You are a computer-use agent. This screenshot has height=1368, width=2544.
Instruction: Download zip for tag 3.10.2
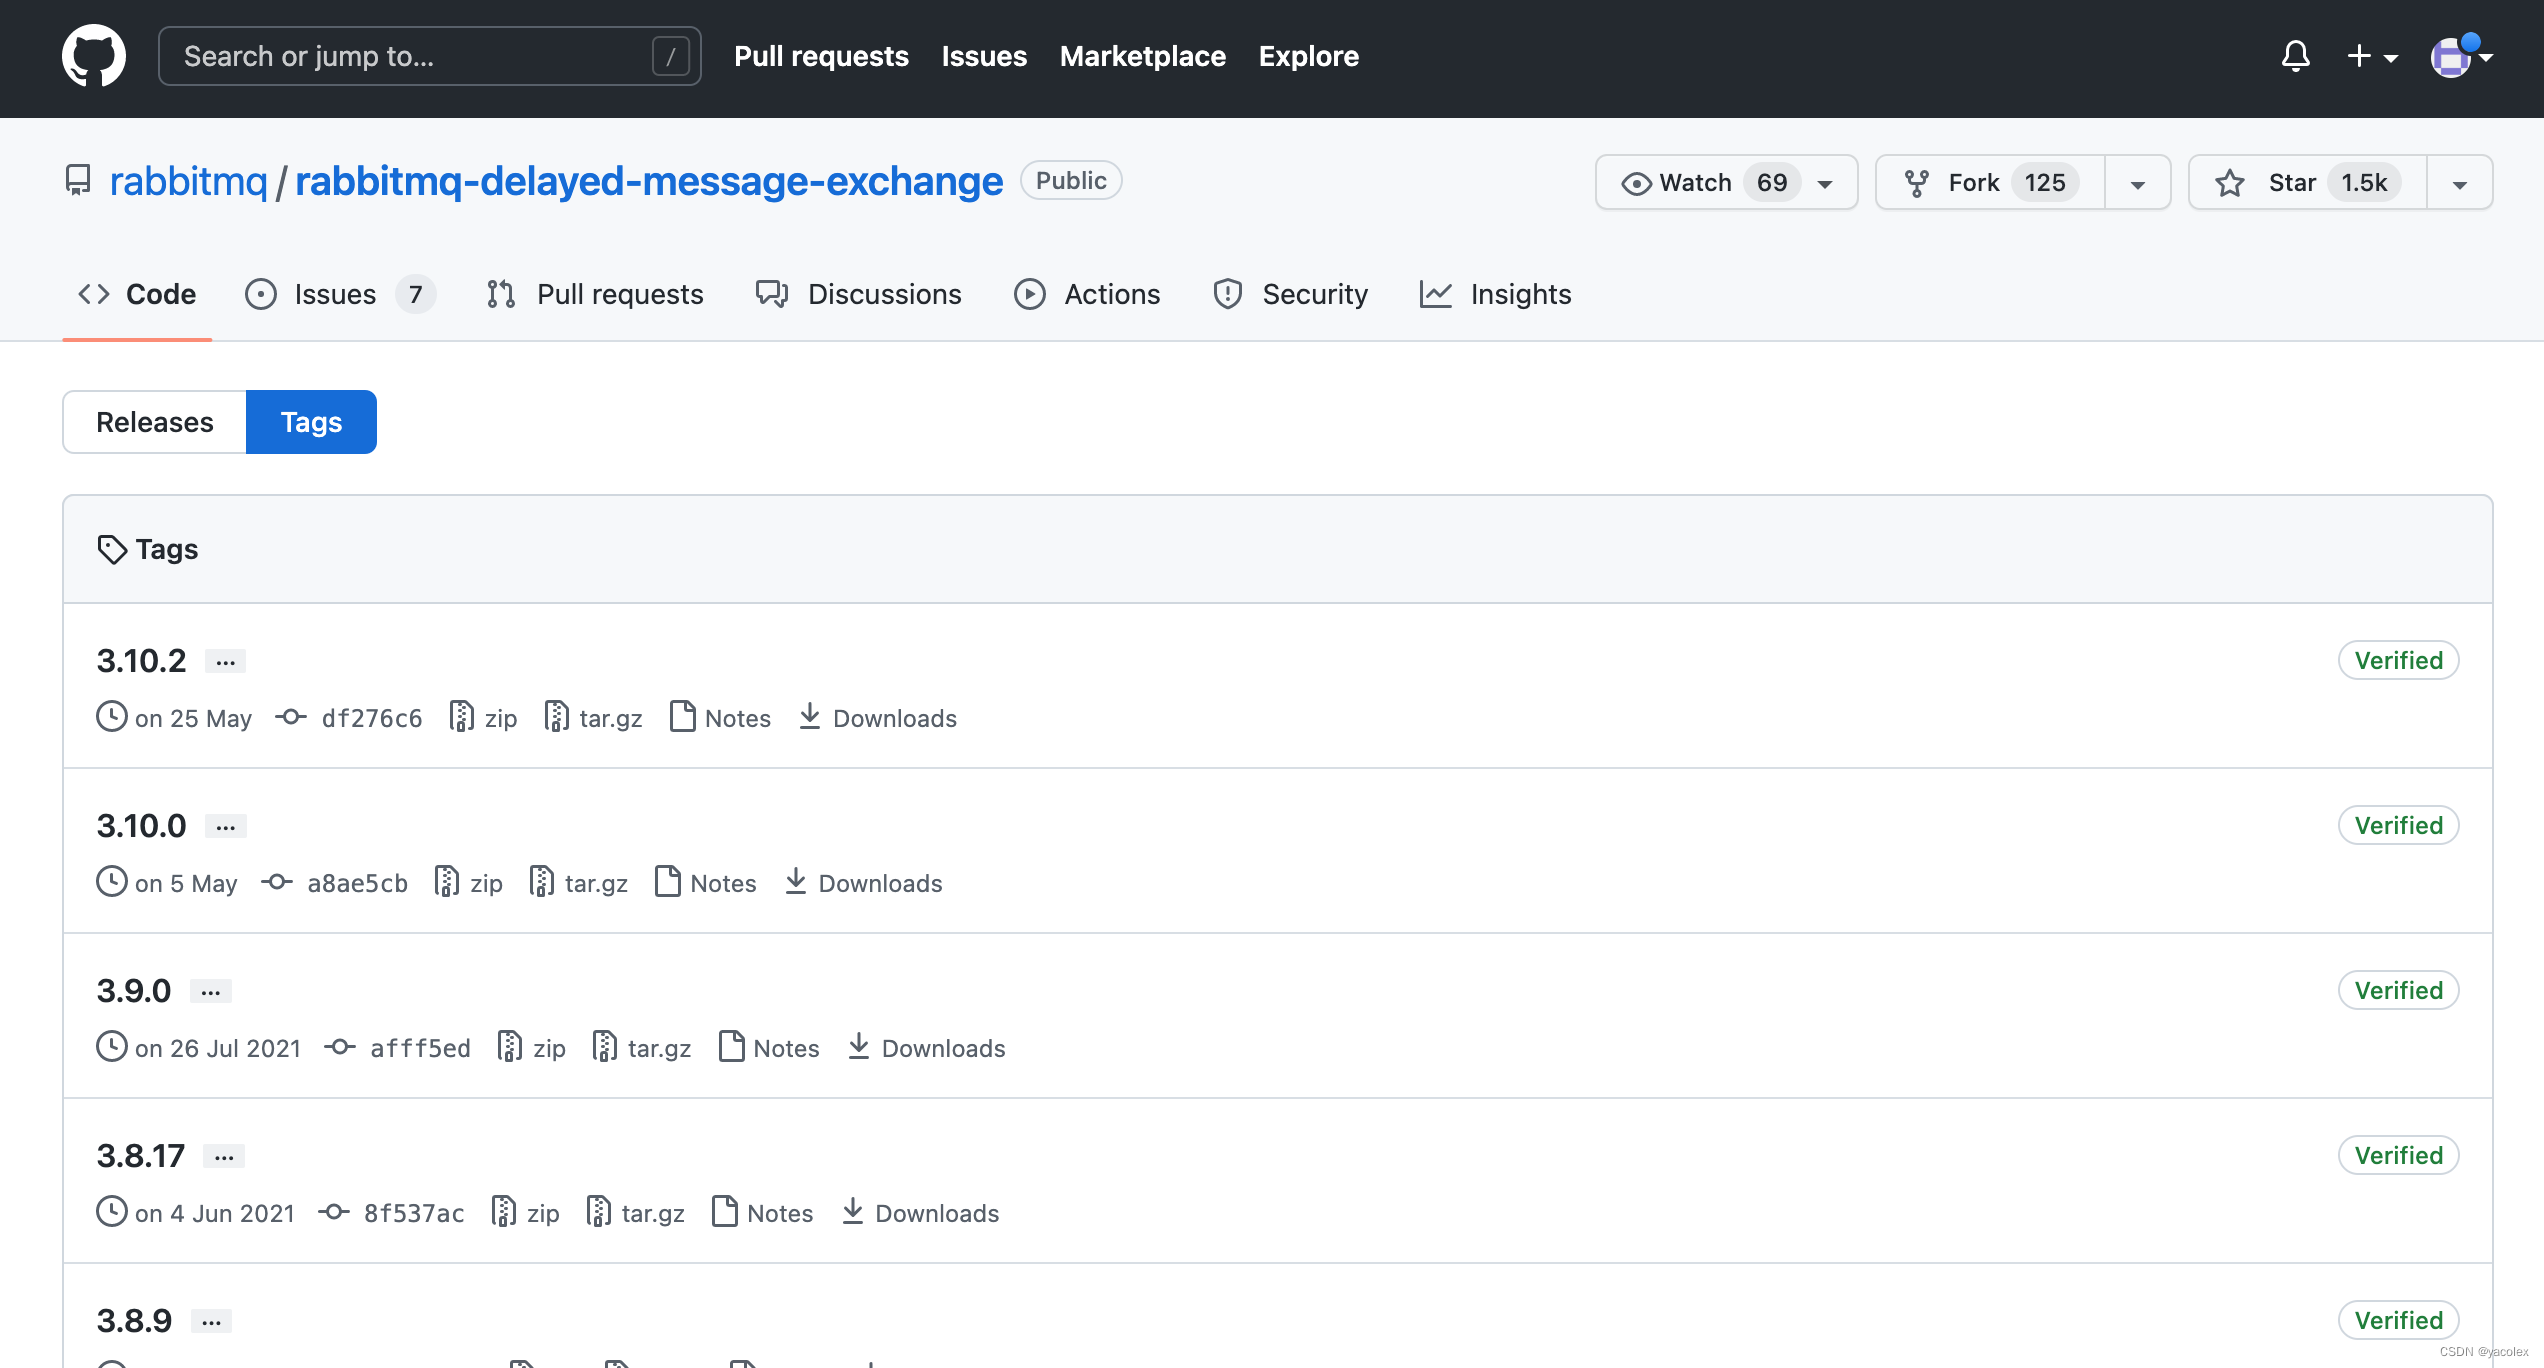click(484, 718)
